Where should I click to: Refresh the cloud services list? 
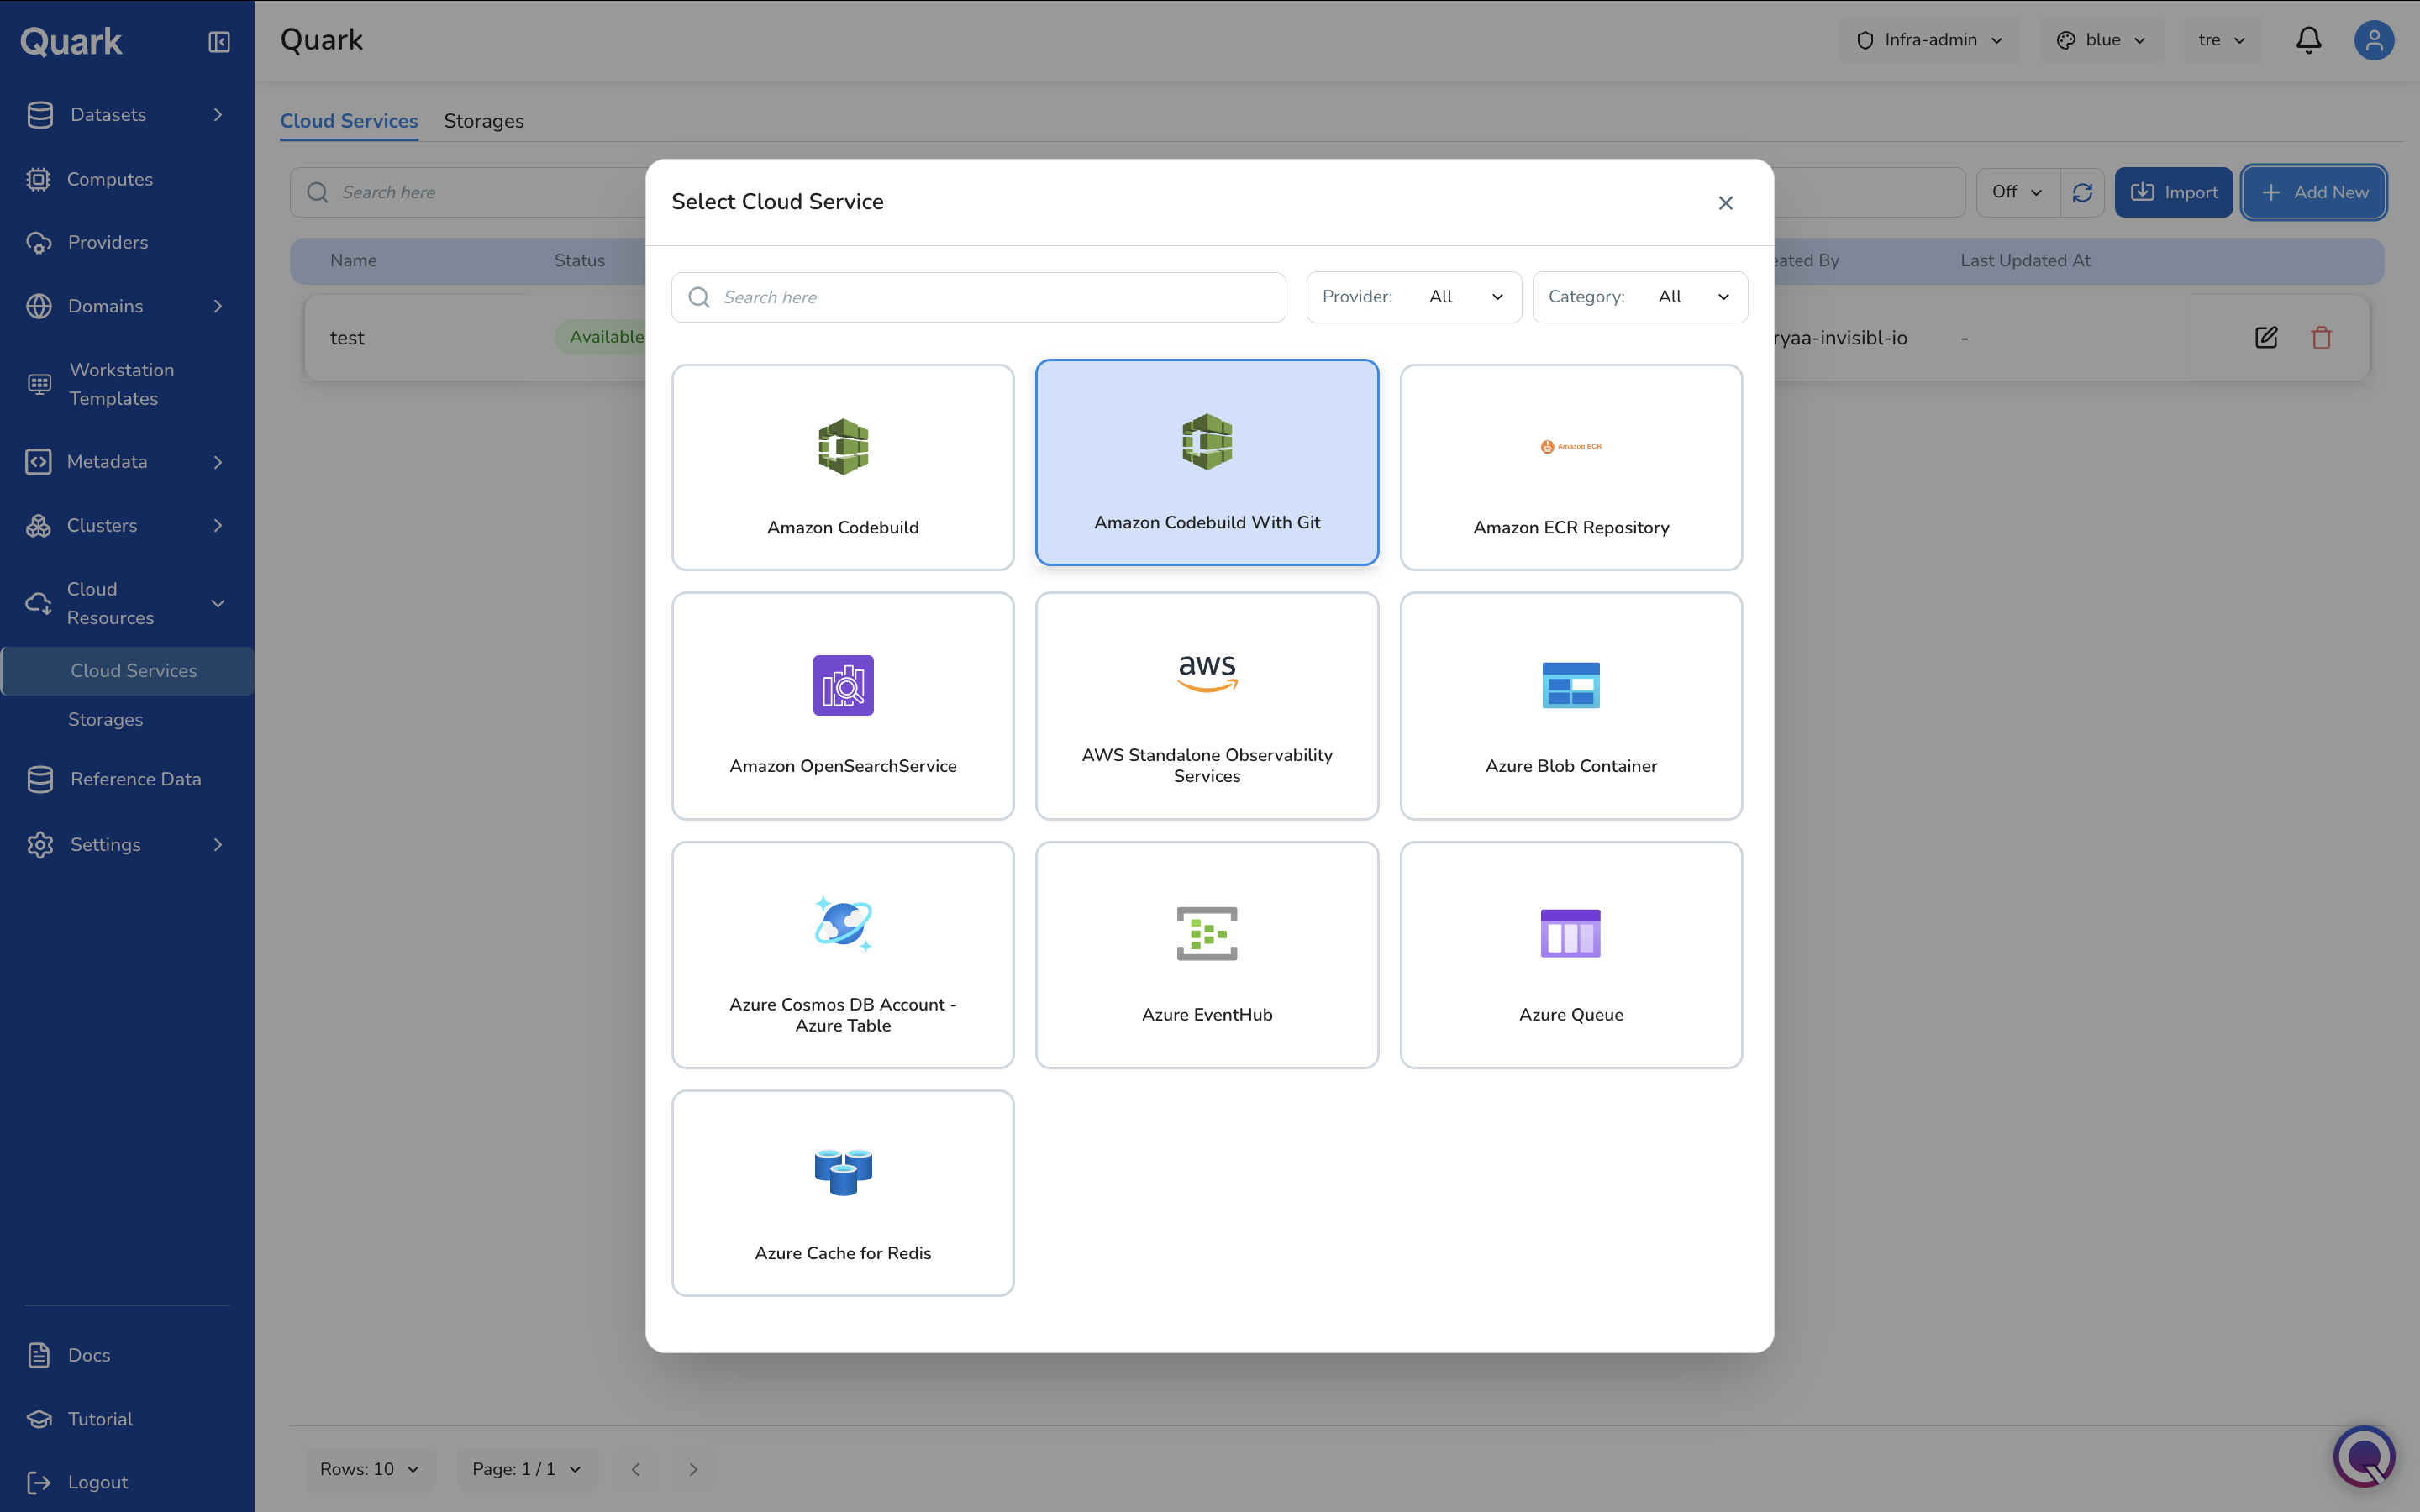[x=2082, y=192]
